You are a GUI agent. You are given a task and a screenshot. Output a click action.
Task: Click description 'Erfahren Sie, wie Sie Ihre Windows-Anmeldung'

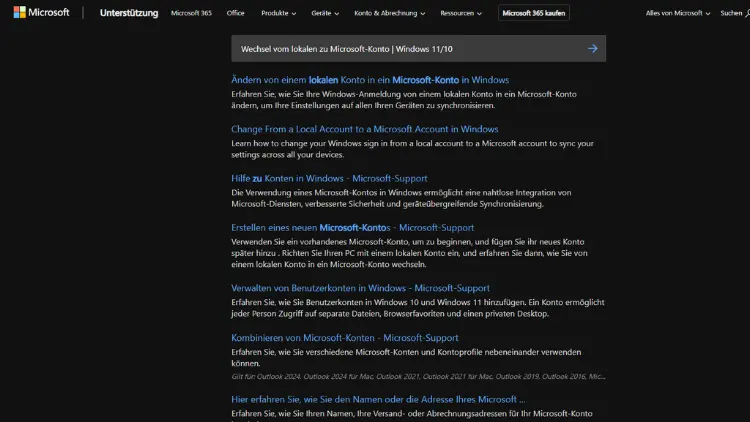coord(404,100)
